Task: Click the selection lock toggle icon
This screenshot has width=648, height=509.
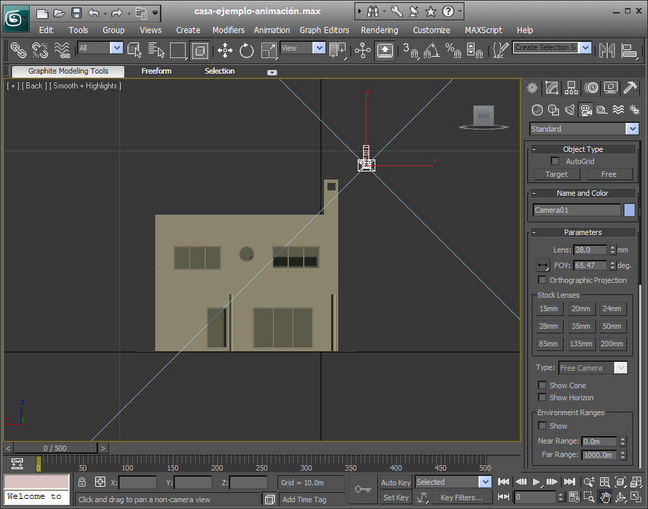Action: pos(84,482)
